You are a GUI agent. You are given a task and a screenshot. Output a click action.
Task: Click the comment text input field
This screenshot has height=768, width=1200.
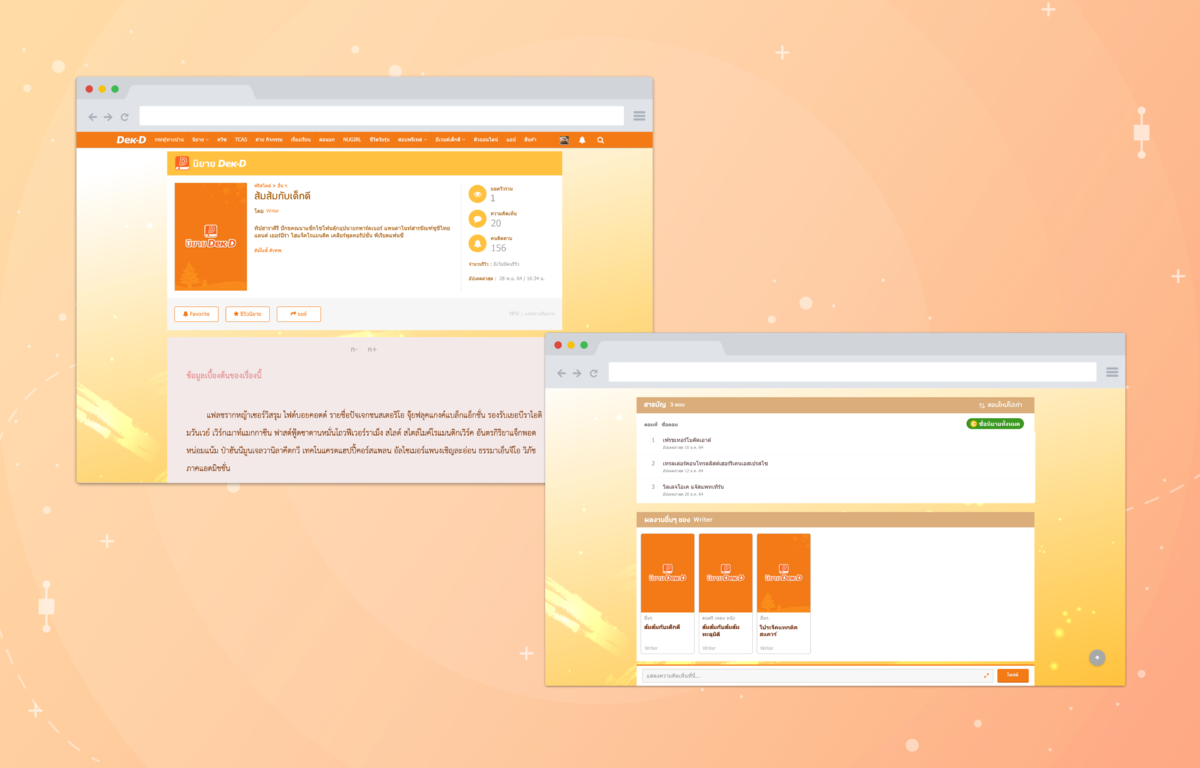click(x=810, y=676)
